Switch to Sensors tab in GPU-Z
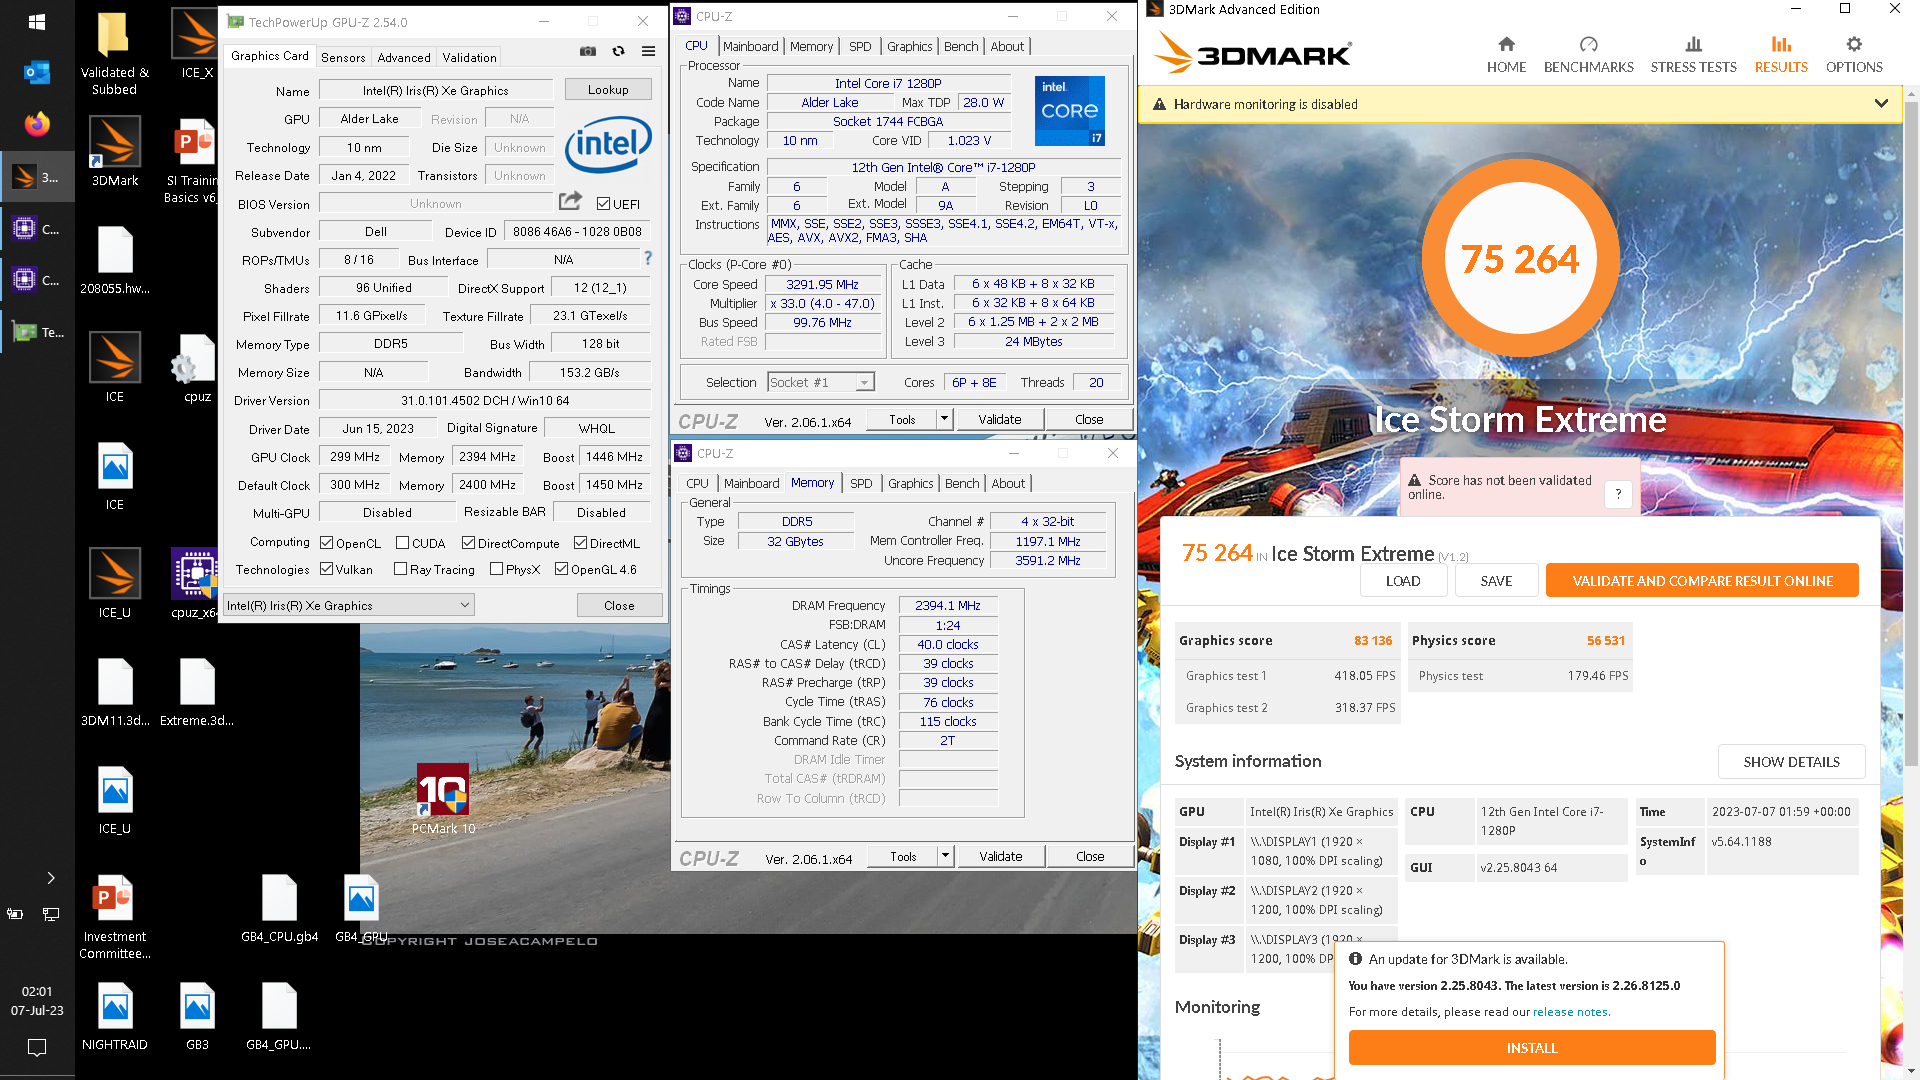Screen dimensions: 1920x1080 [x=343, y=57]
